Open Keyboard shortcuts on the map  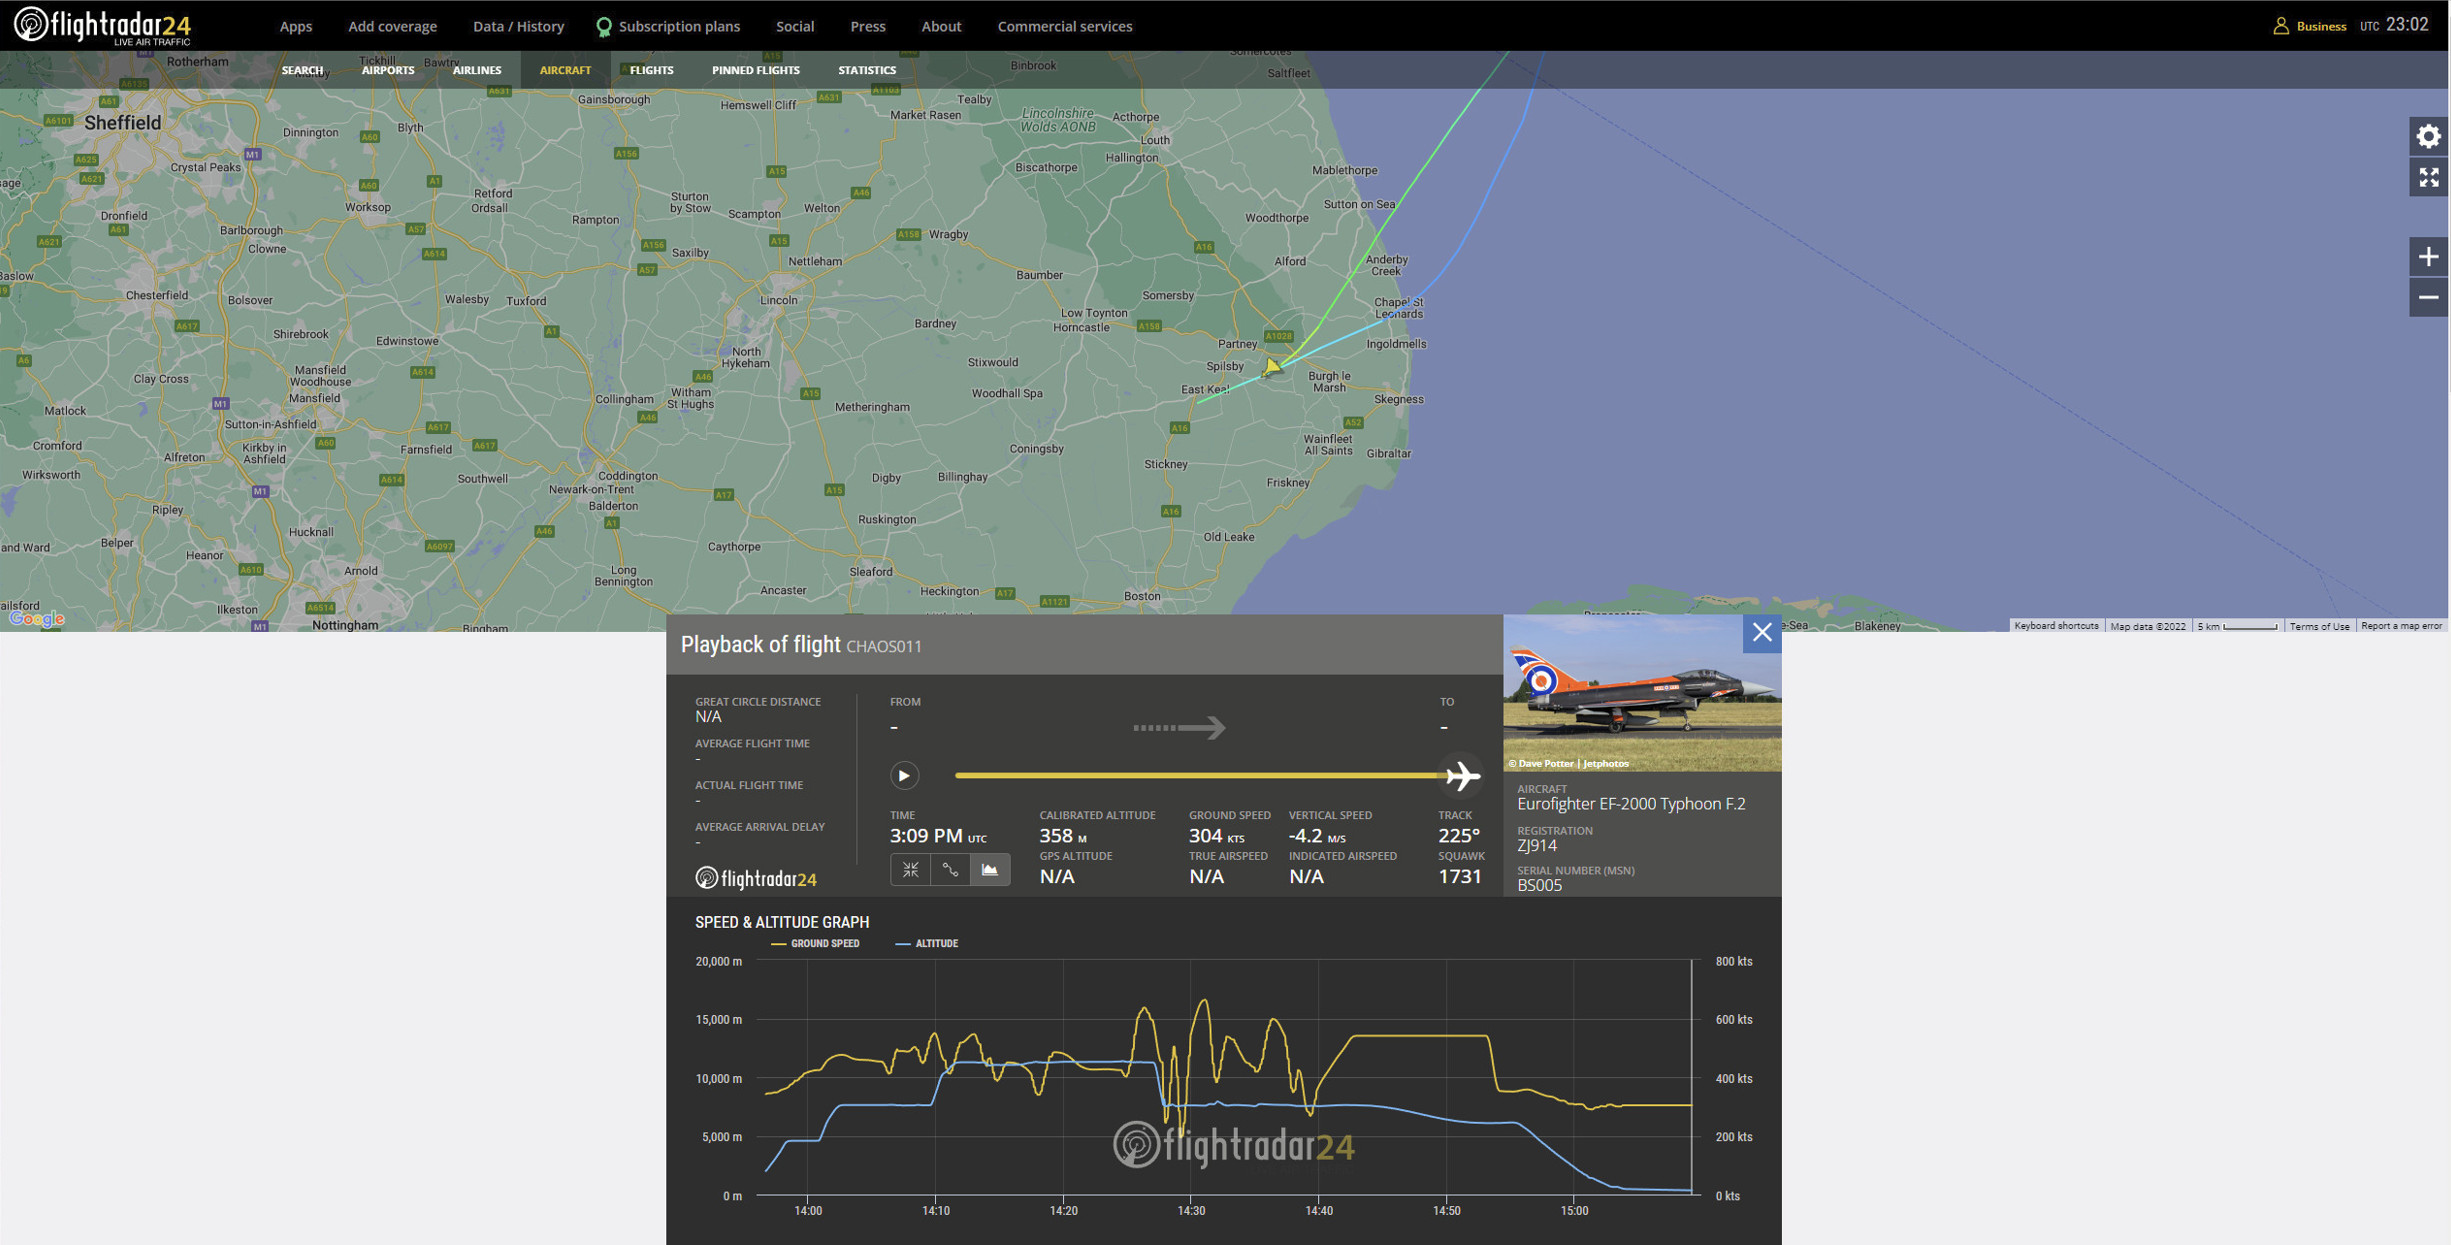[2055, 626]
